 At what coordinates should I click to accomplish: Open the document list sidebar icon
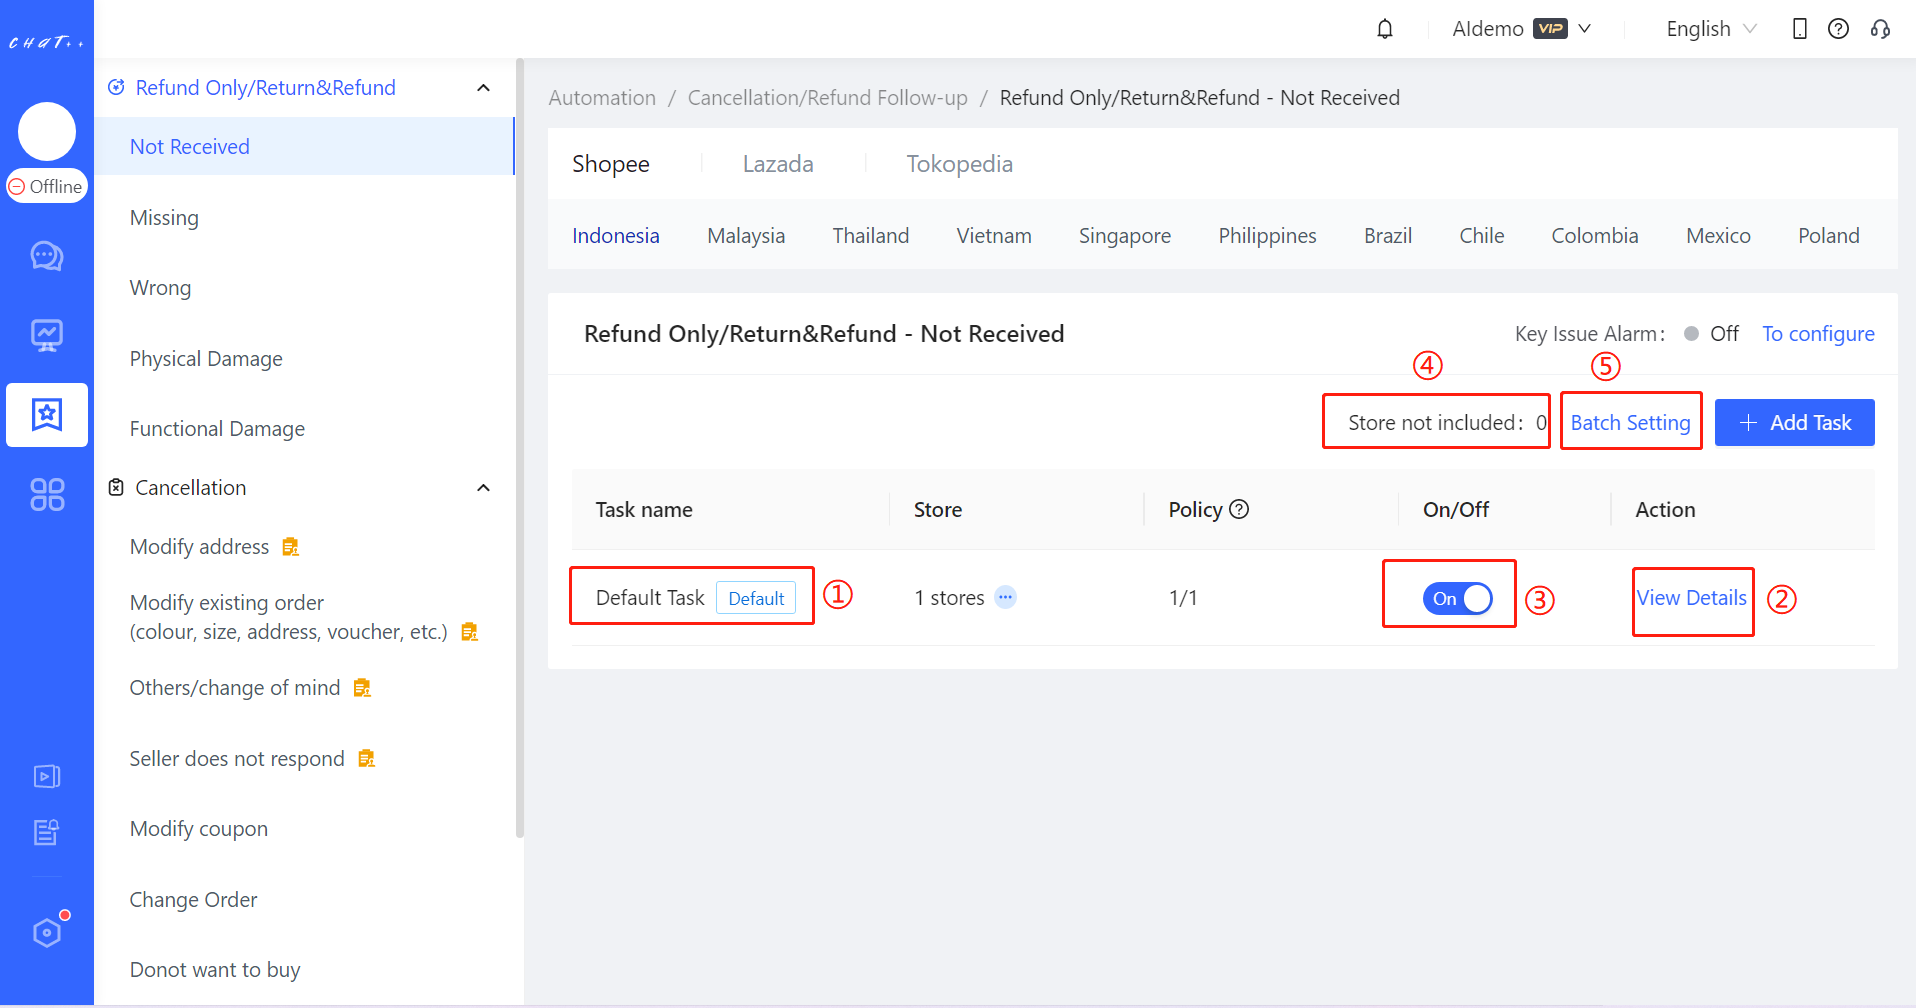(47, 832)
